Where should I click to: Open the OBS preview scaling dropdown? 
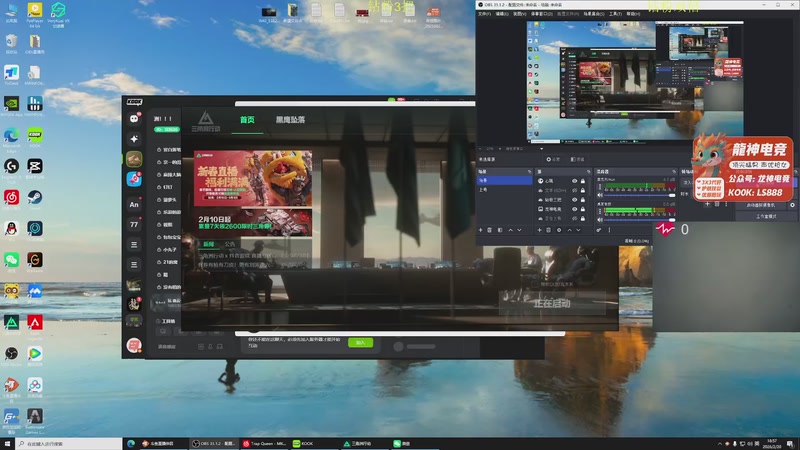tap(541, 149)
